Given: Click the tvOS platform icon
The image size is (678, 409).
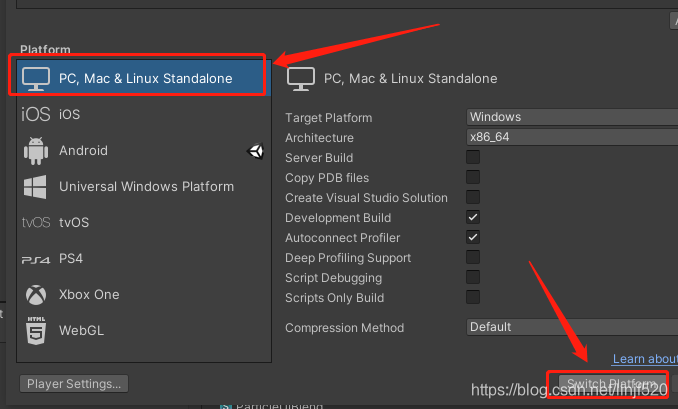Looking at the screenshot, I should point(36,222).
